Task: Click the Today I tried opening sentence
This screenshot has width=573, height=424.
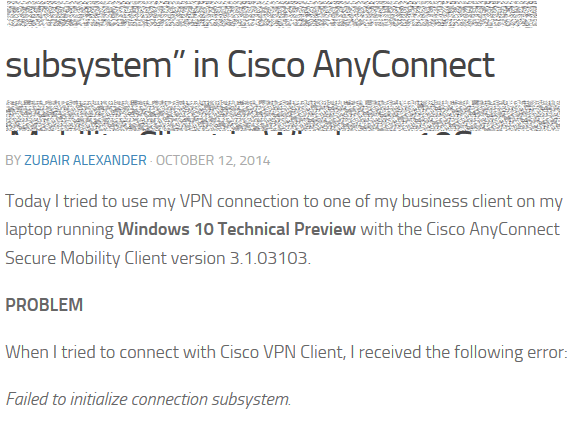Action: pyautogui.click(x=284, y=230)
